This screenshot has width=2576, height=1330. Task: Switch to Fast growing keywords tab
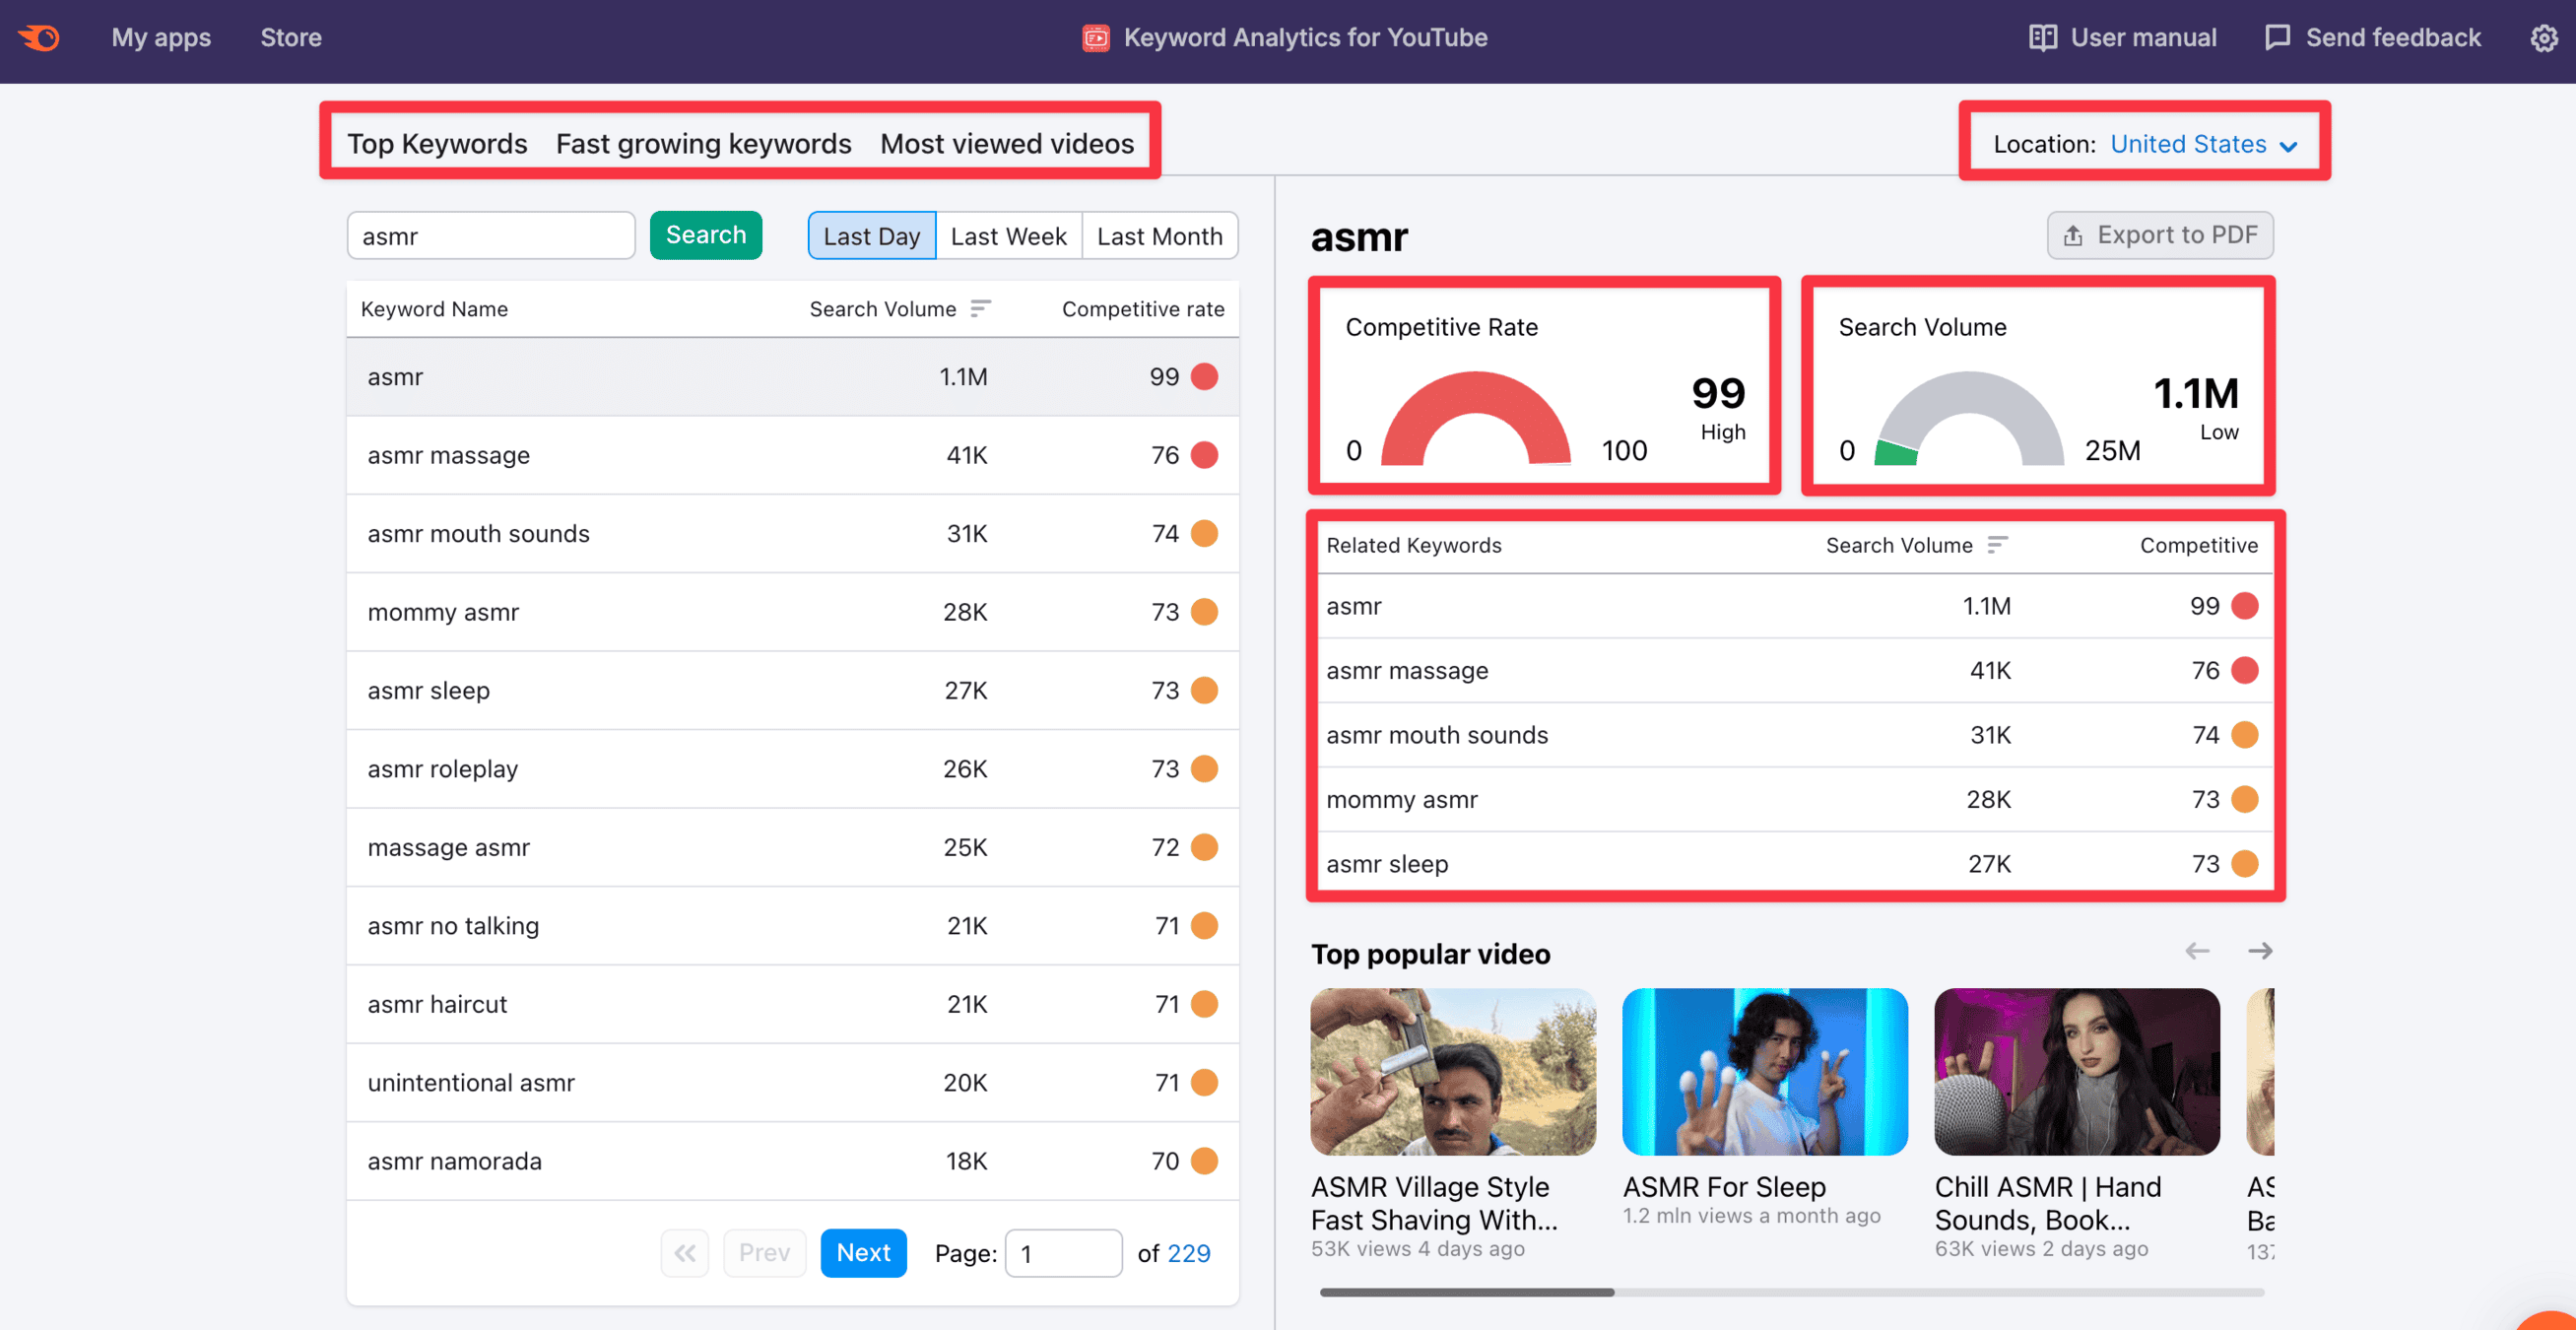click(703, 144)
